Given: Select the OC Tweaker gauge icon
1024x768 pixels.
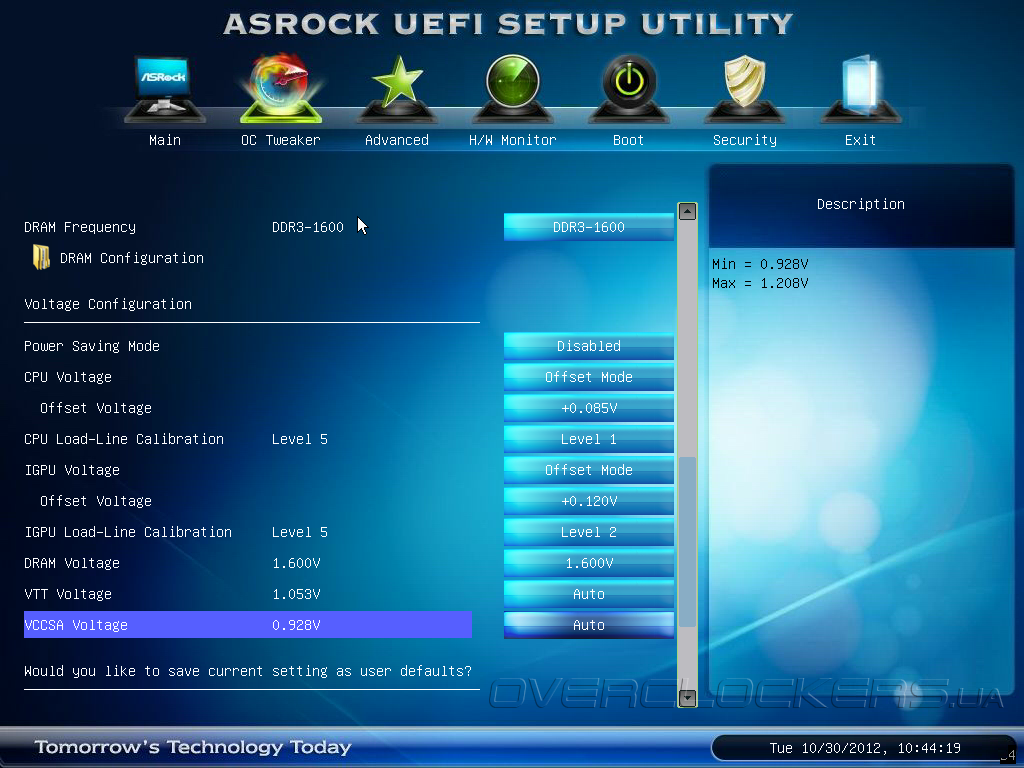Looking at the screenshot, I should (x=281, y=89).
